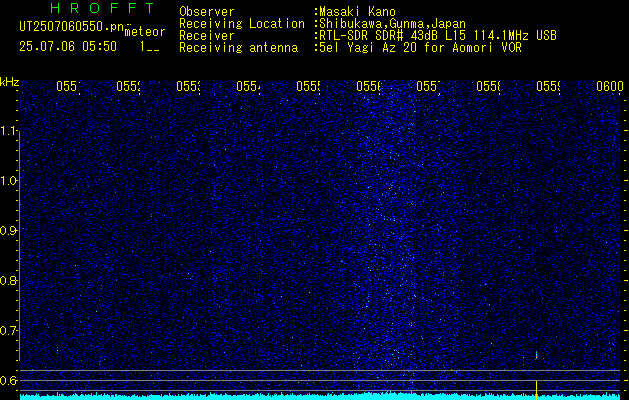This screenshot has height=400, width=629.
Task: Click the 'meteor' label
Action: click(145, 32)
